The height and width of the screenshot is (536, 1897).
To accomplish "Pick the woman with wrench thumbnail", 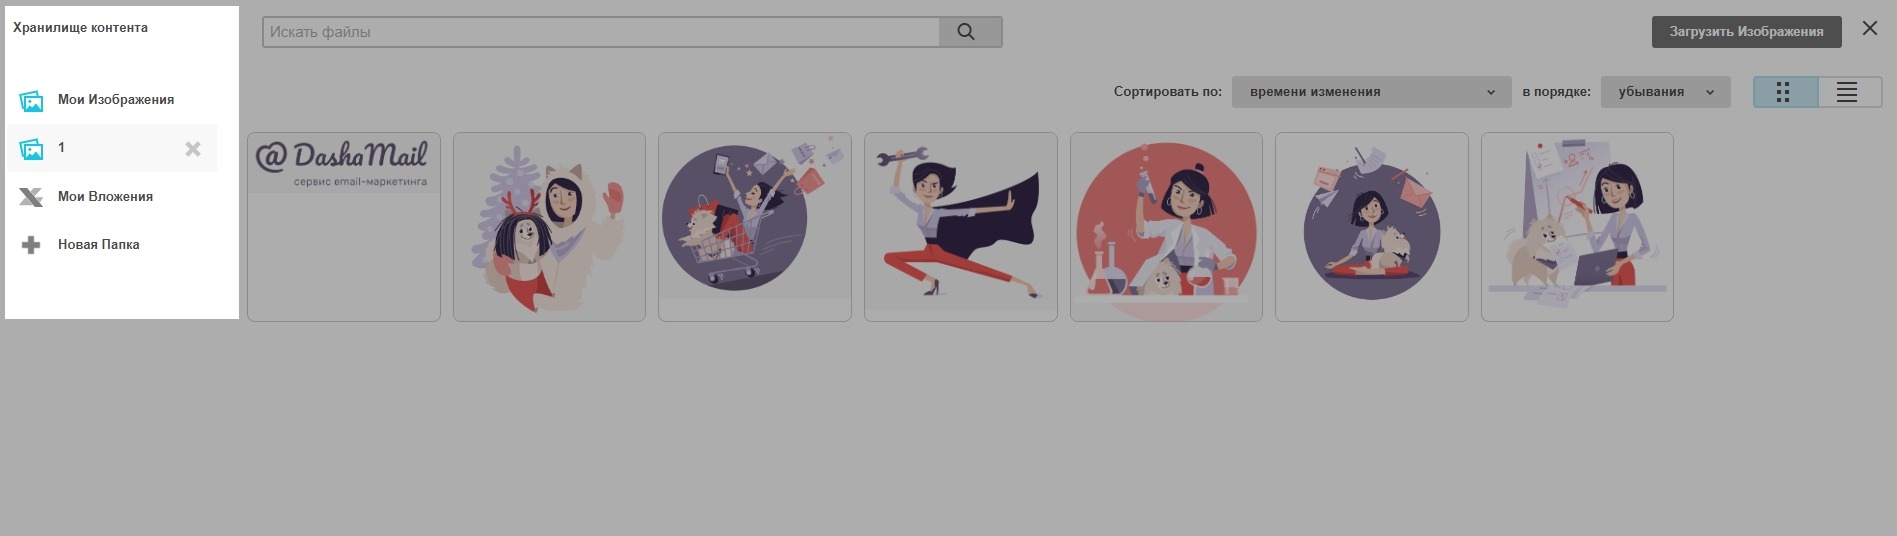I will pos(960,227).
